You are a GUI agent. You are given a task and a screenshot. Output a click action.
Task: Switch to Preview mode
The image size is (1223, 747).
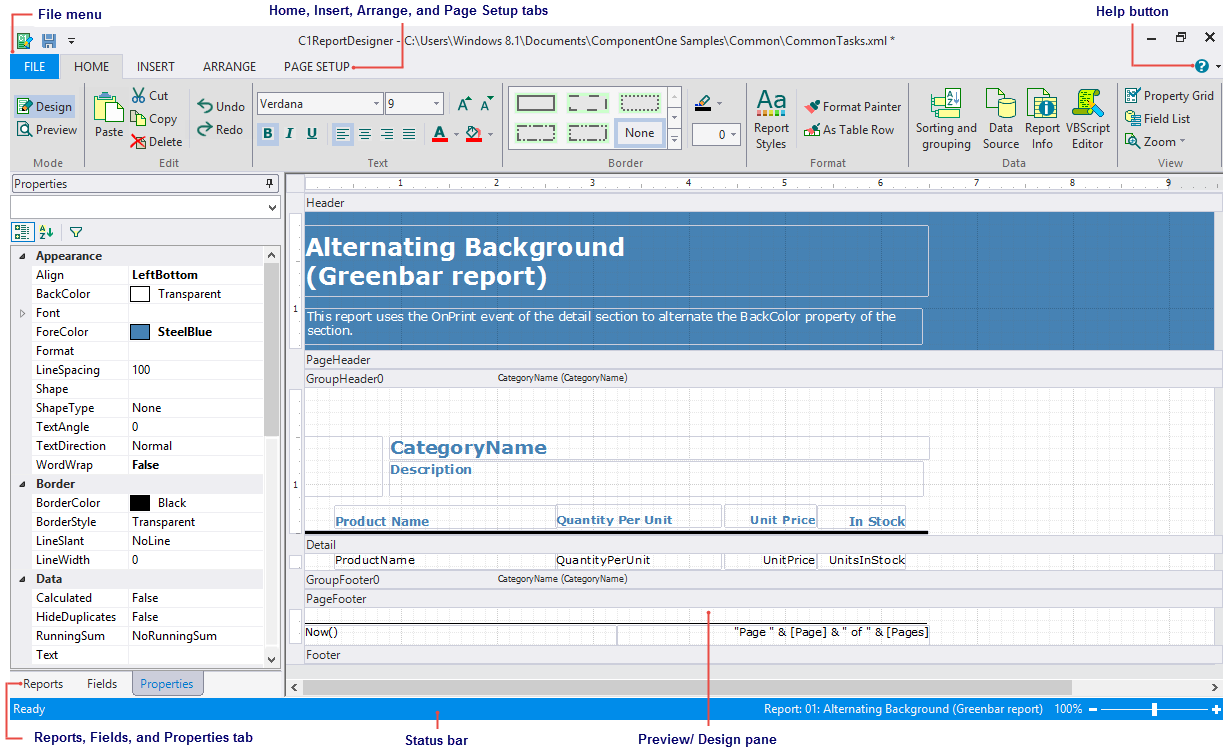coord(47,130)
